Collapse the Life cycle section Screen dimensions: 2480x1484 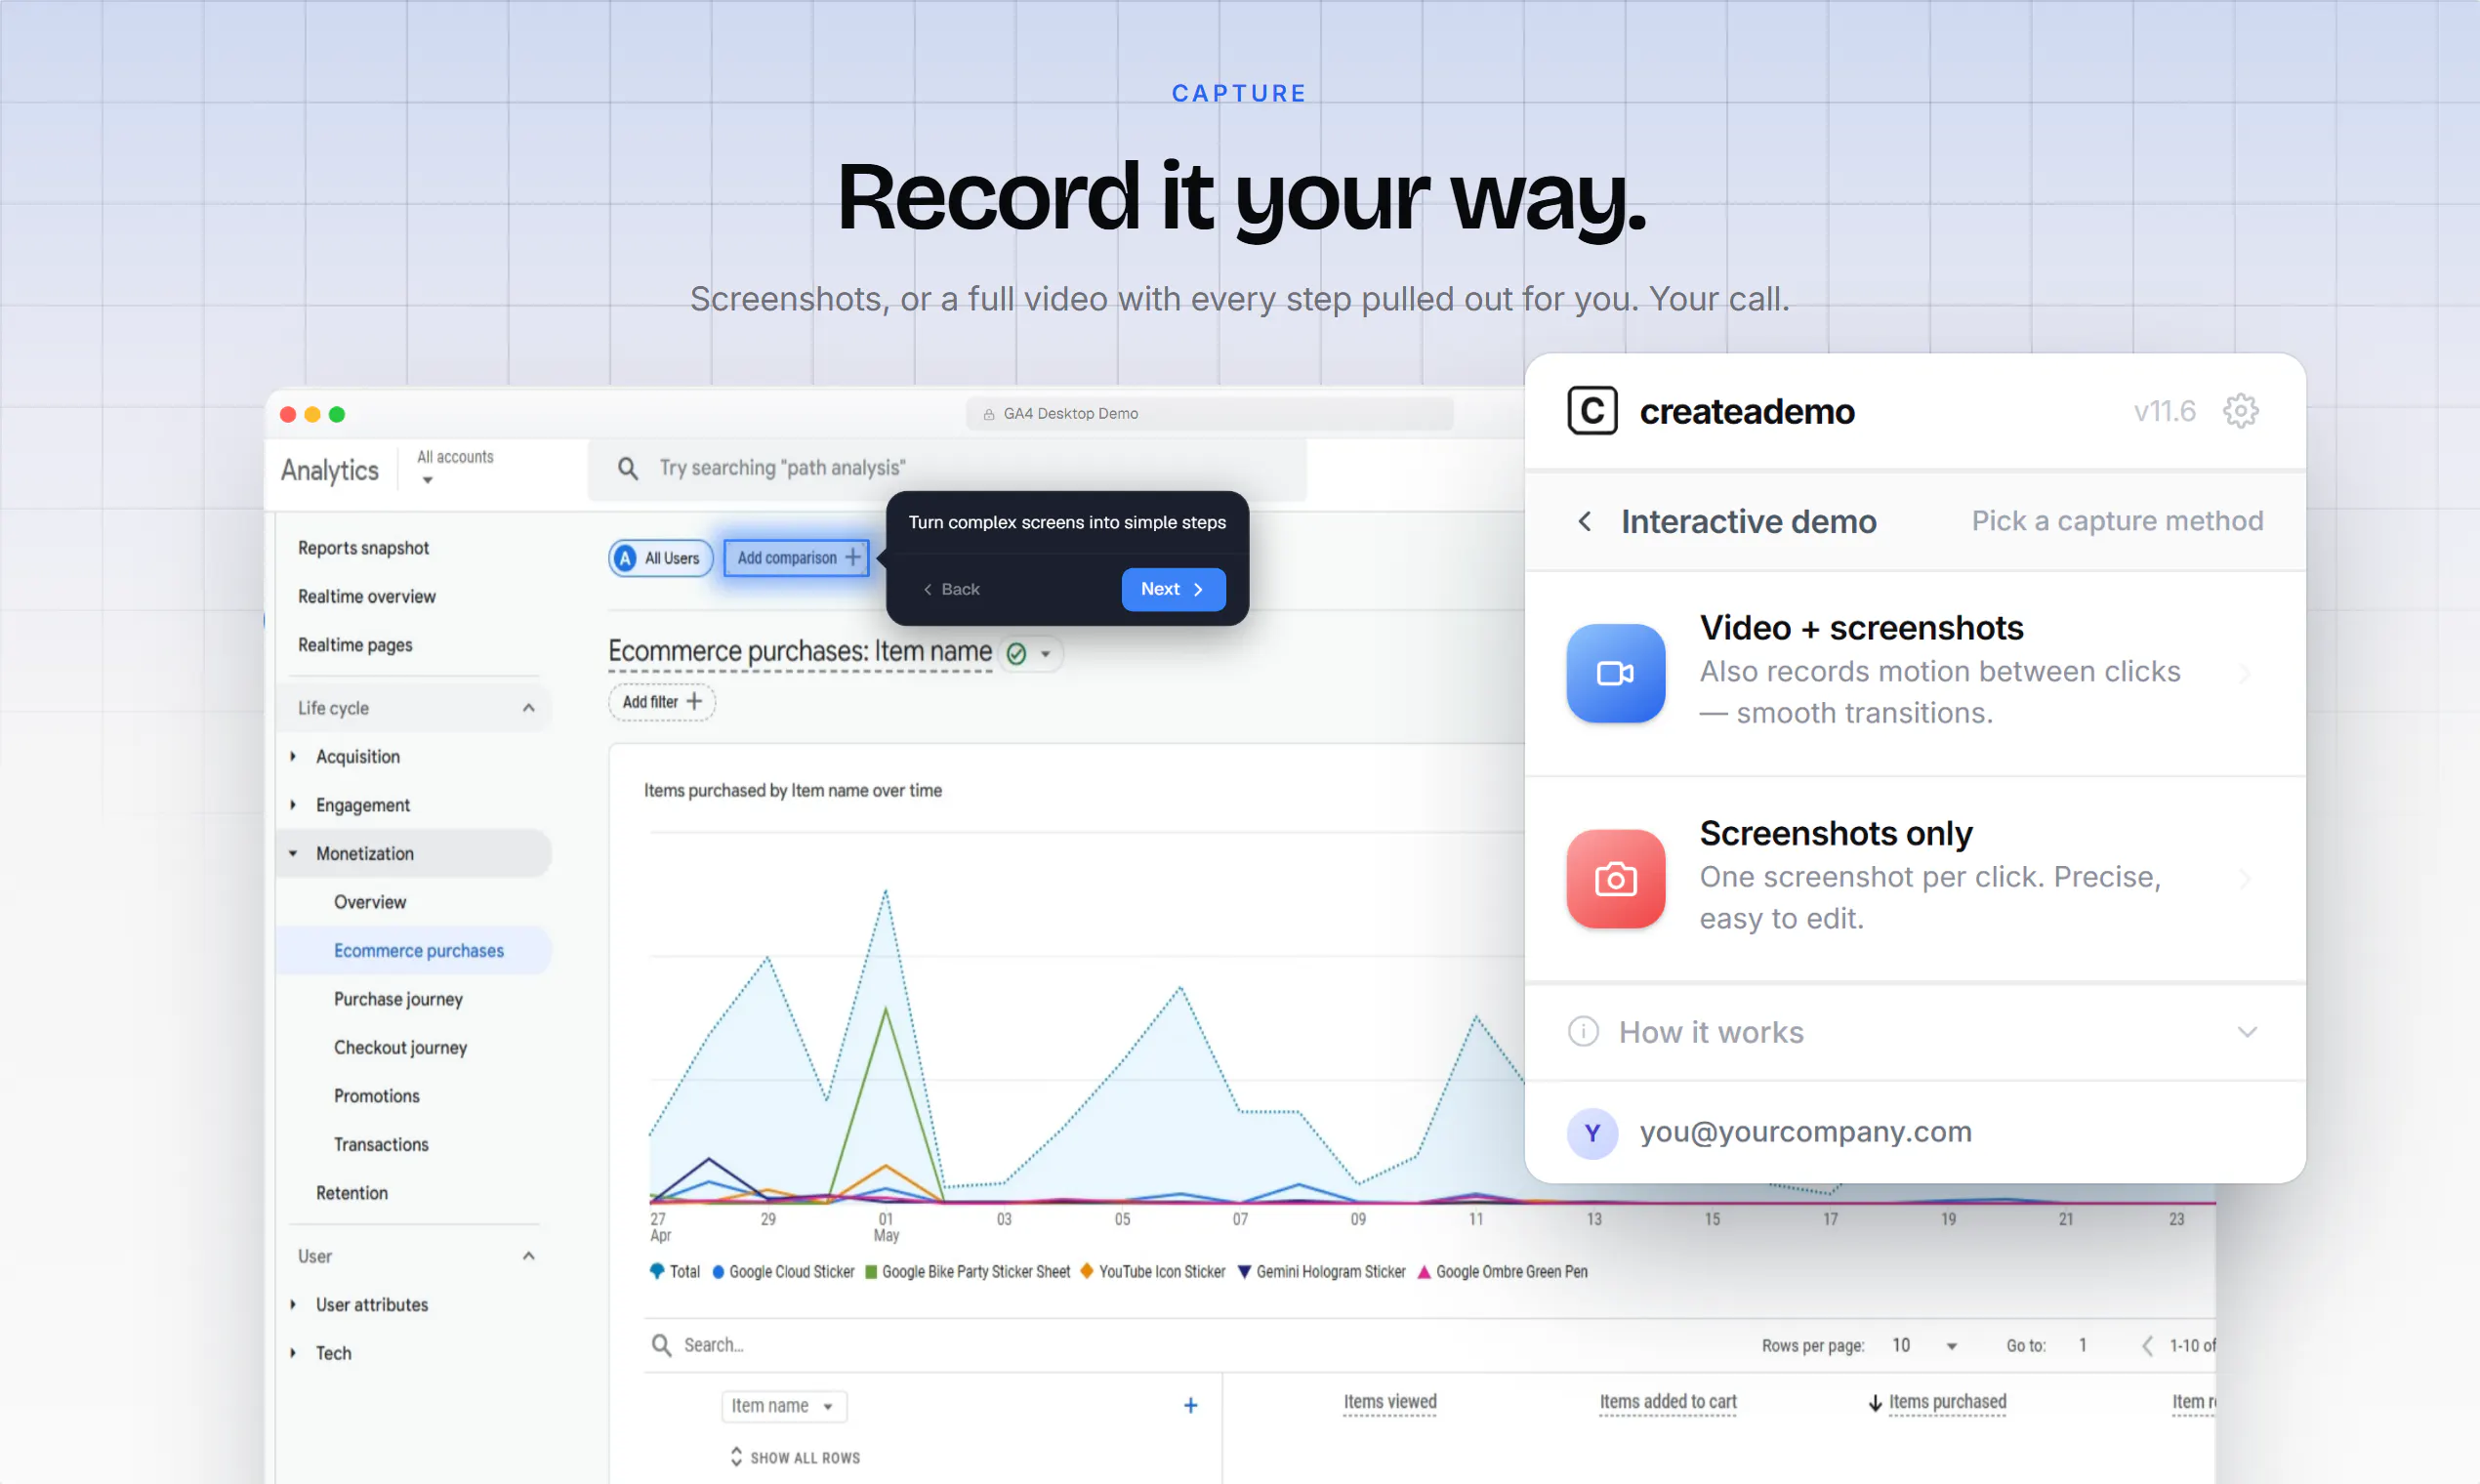[415, 708]
